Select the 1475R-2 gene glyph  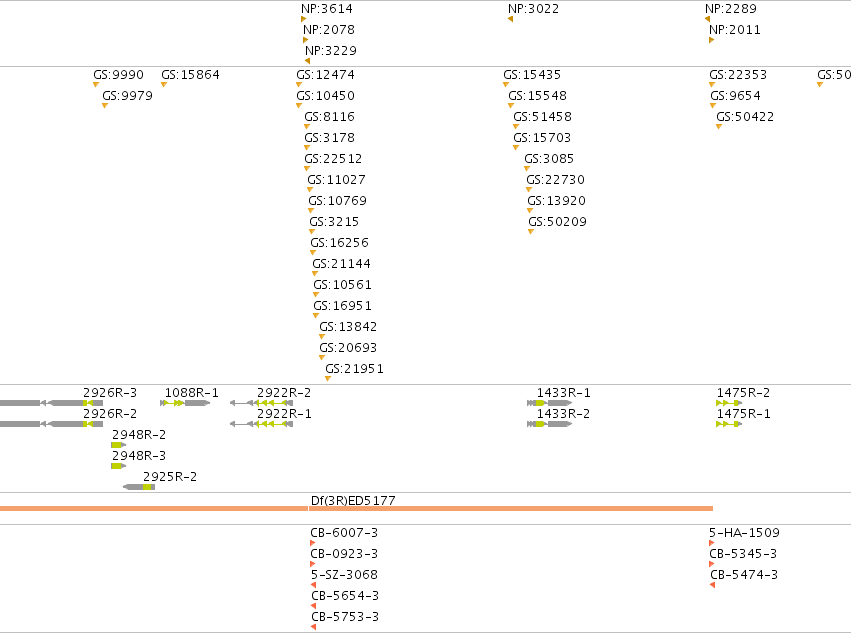pos(729,403)
